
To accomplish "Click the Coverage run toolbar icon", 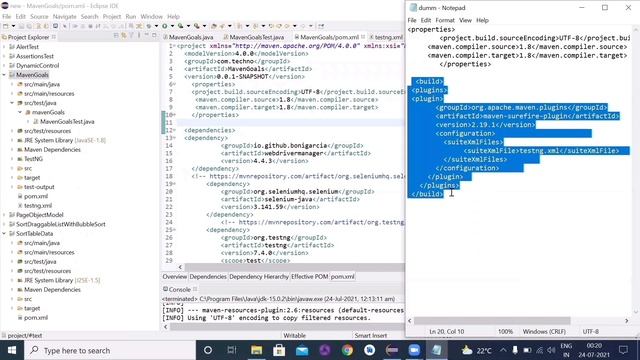I will tap(180, 26).
